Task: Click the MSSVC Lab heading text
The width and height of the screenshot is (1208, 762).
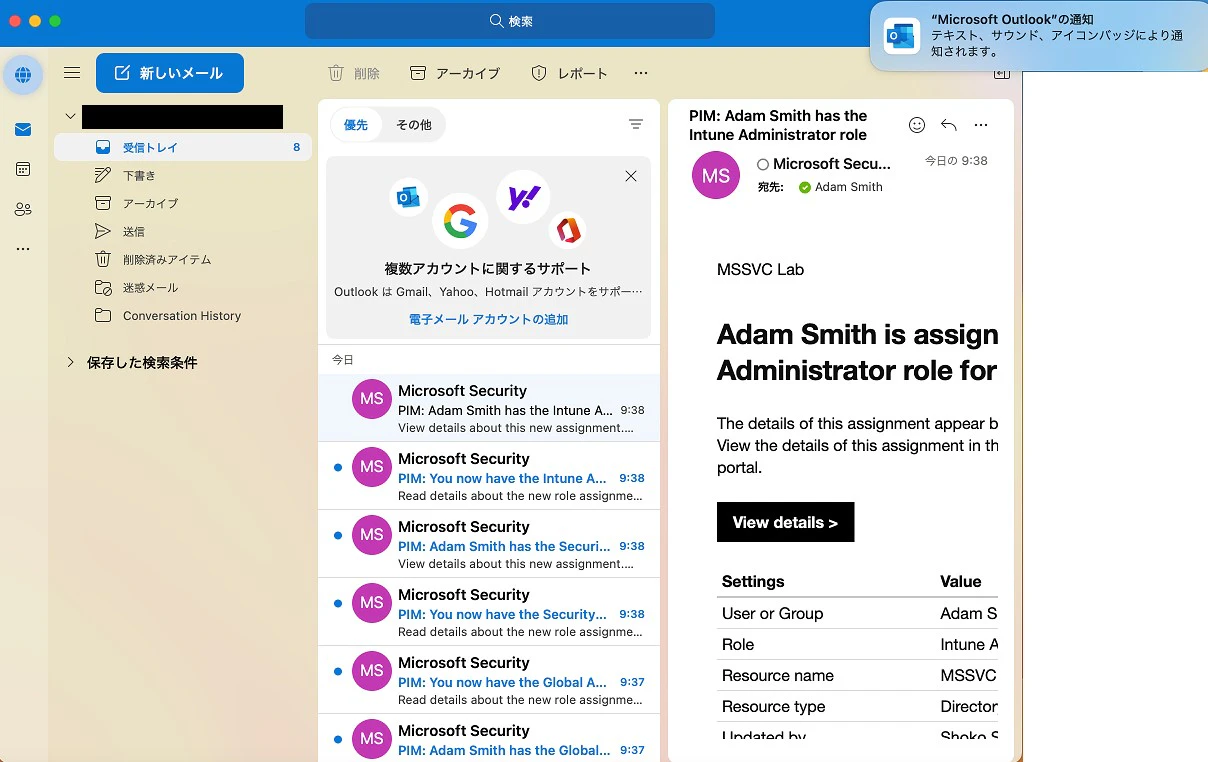Action: coord(760,269)
